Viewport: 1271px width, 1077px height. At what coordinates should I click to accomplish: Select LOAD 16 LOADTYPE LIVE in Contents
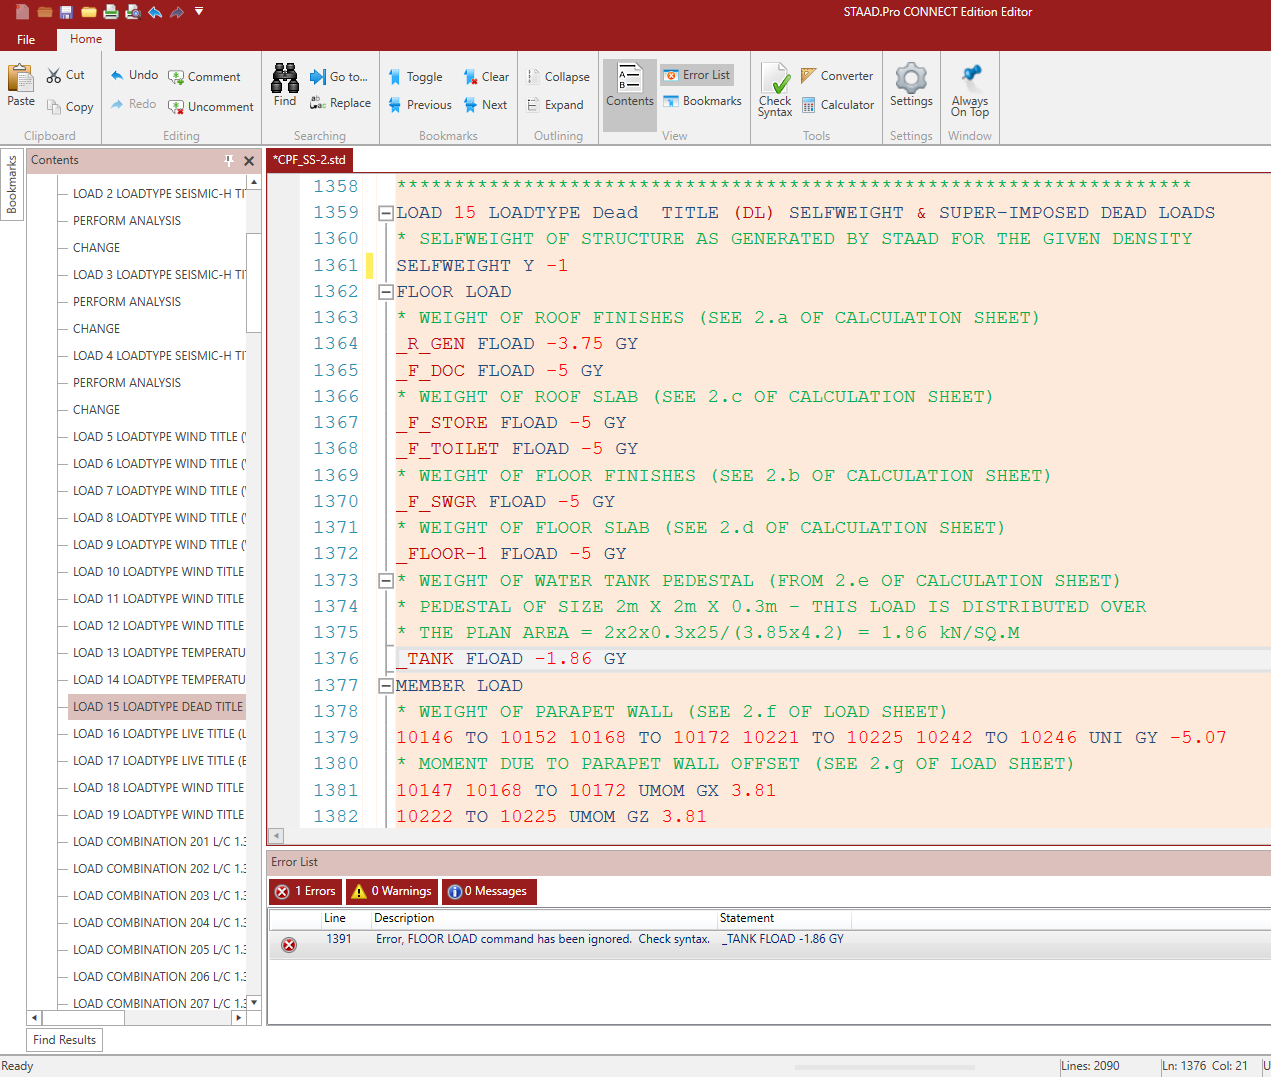pyautogui.click(x=158, y=734)
